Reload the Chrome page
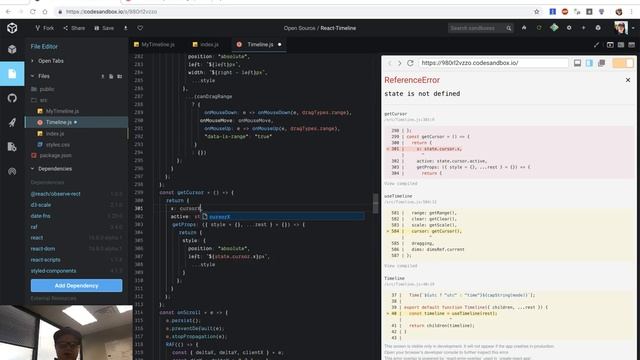This screenshot has height=360, width=640. pos(33,12)
